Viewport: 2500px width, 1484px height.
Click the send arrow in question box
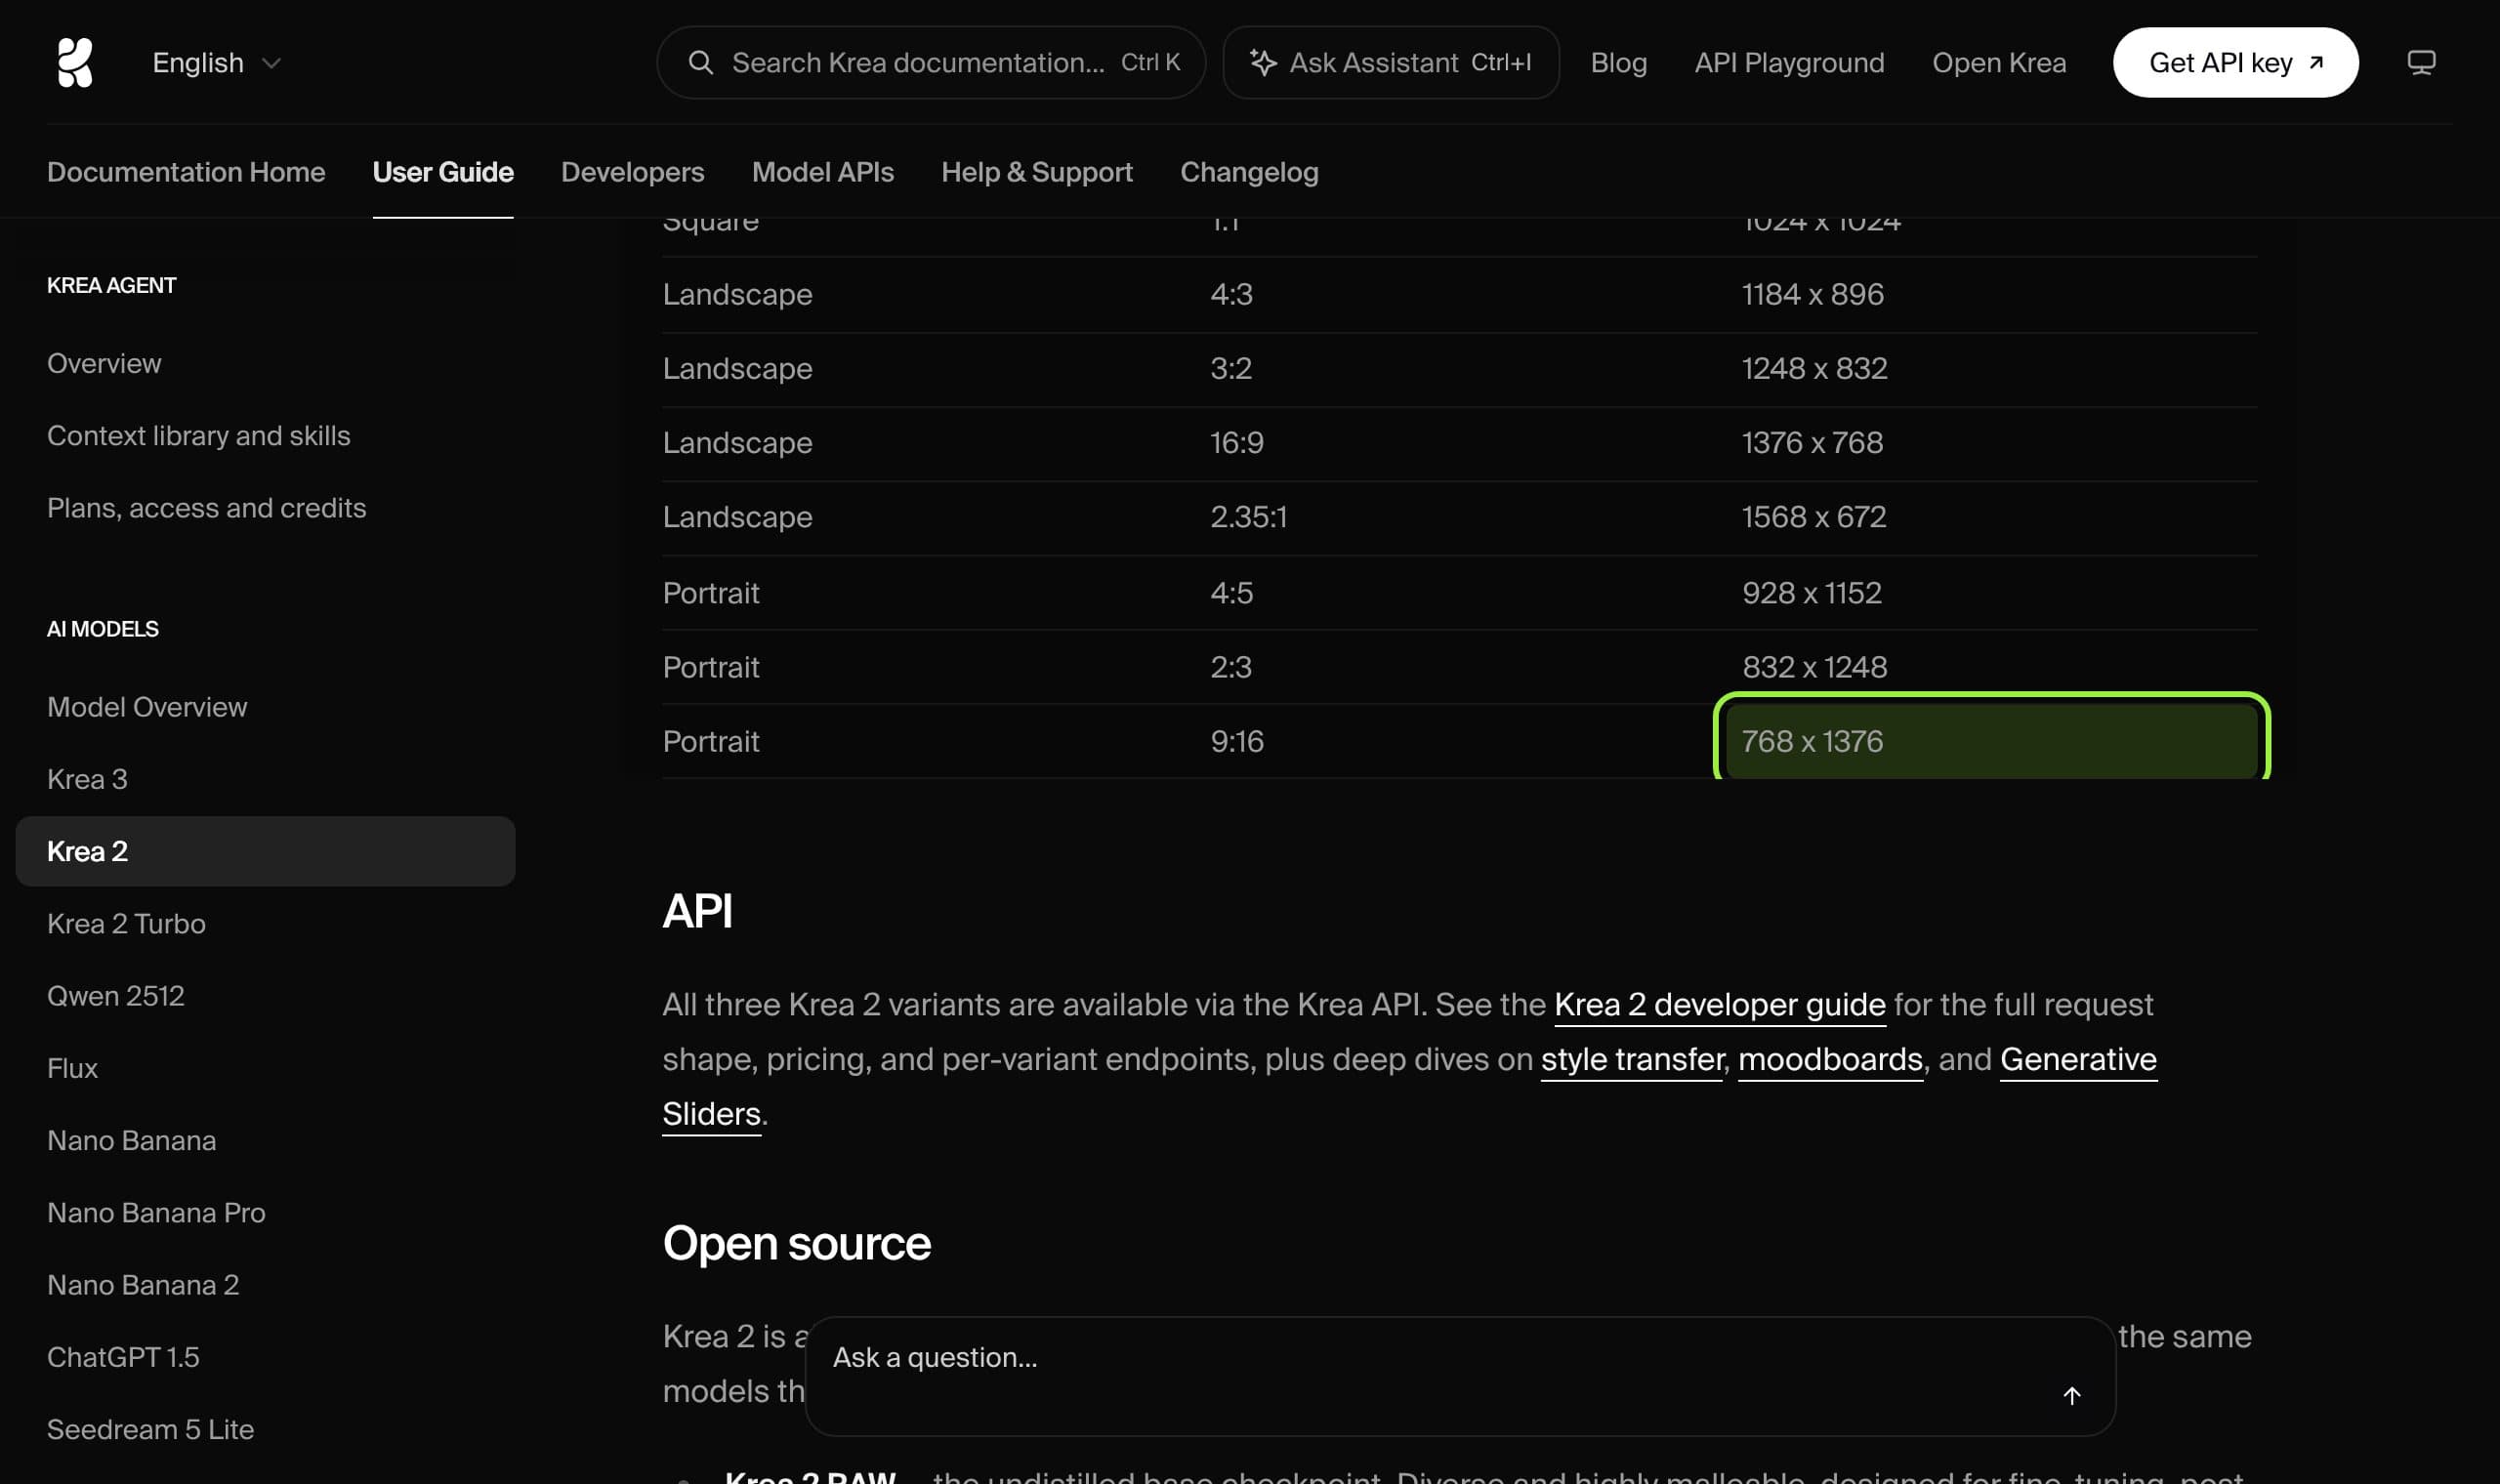coord(2072,1396)
